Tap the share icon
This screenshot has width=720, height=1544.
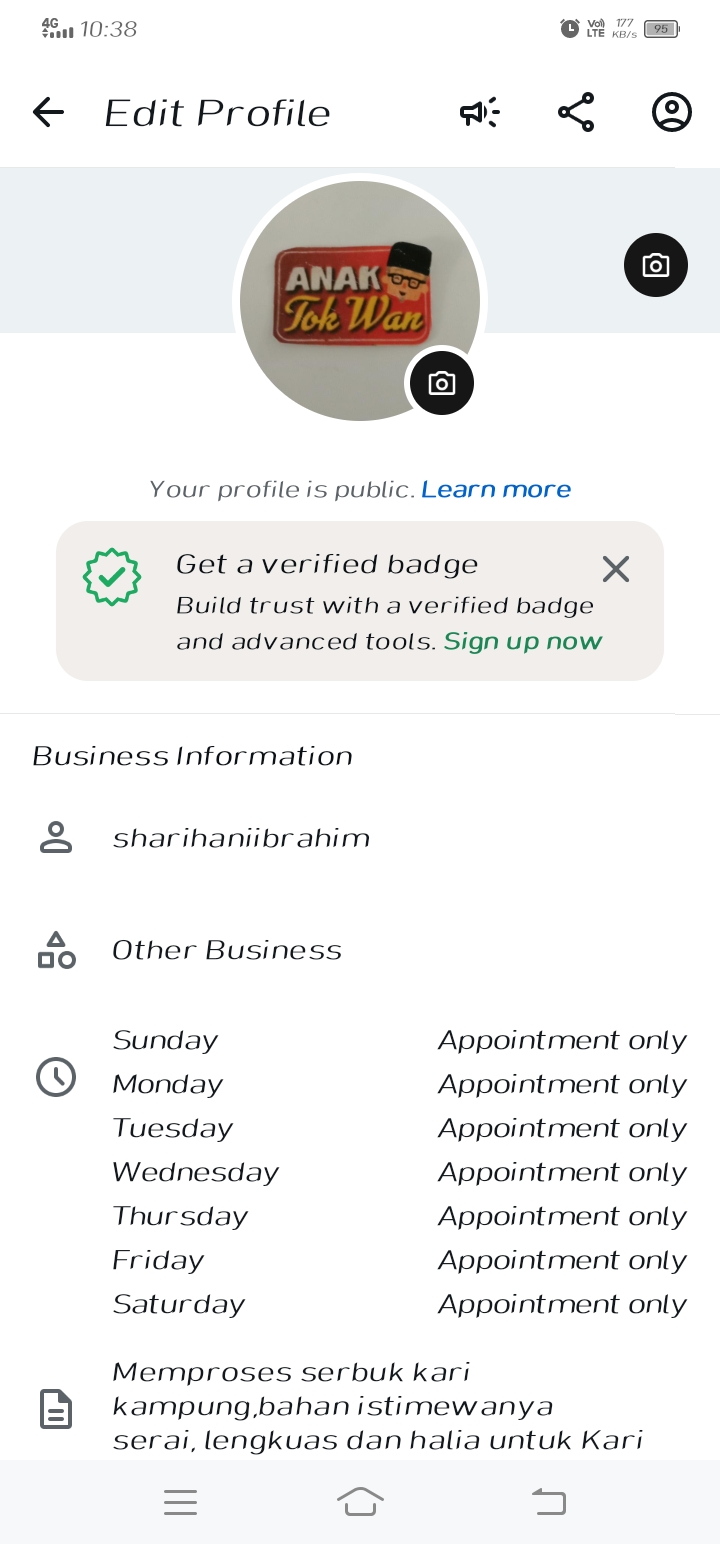576,112
